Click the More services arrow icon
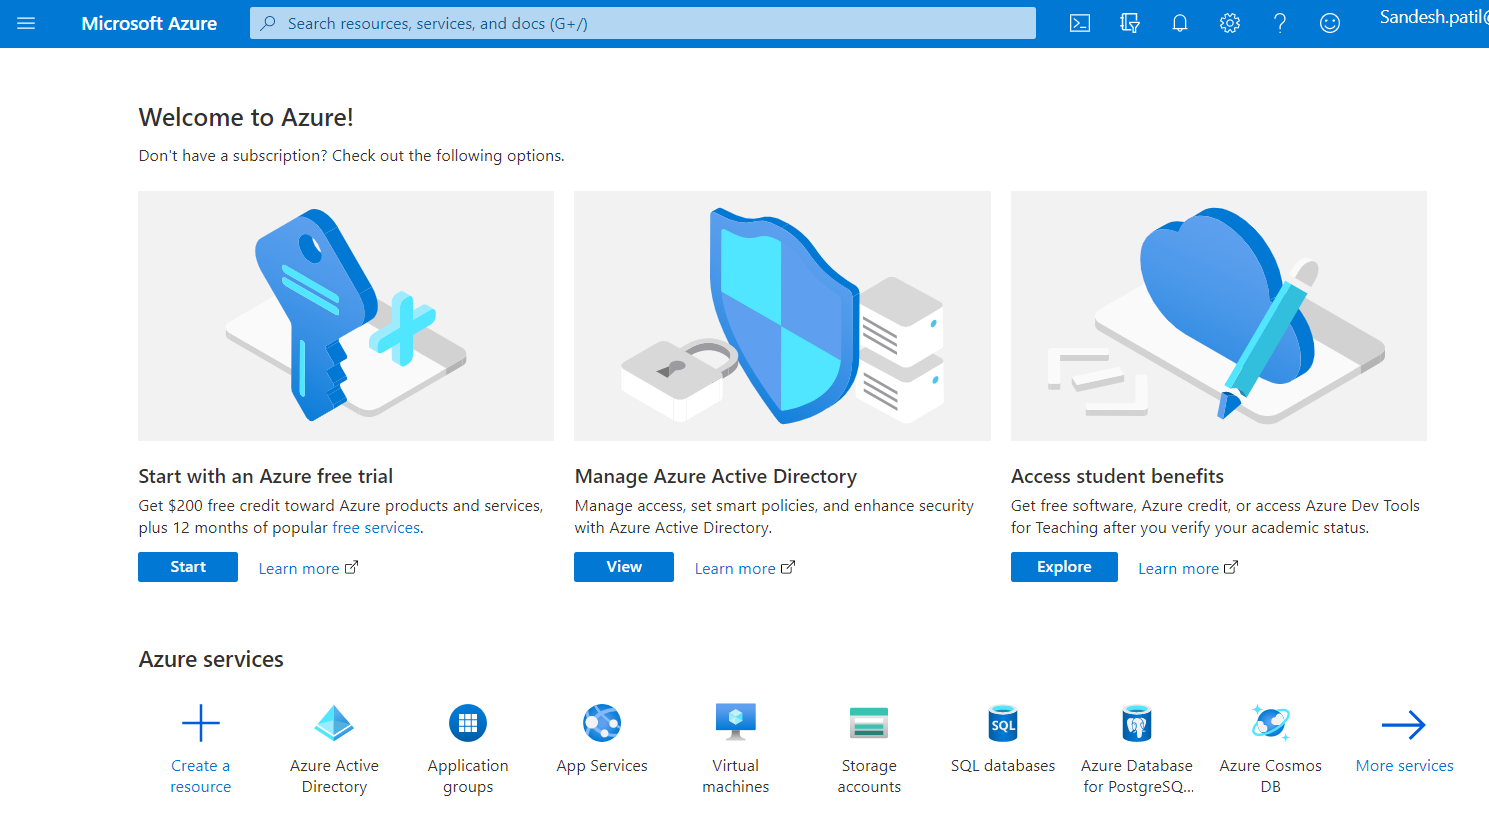This screenshot has height=833, width=1489. pyautogui.click(x=1404, y=725)
